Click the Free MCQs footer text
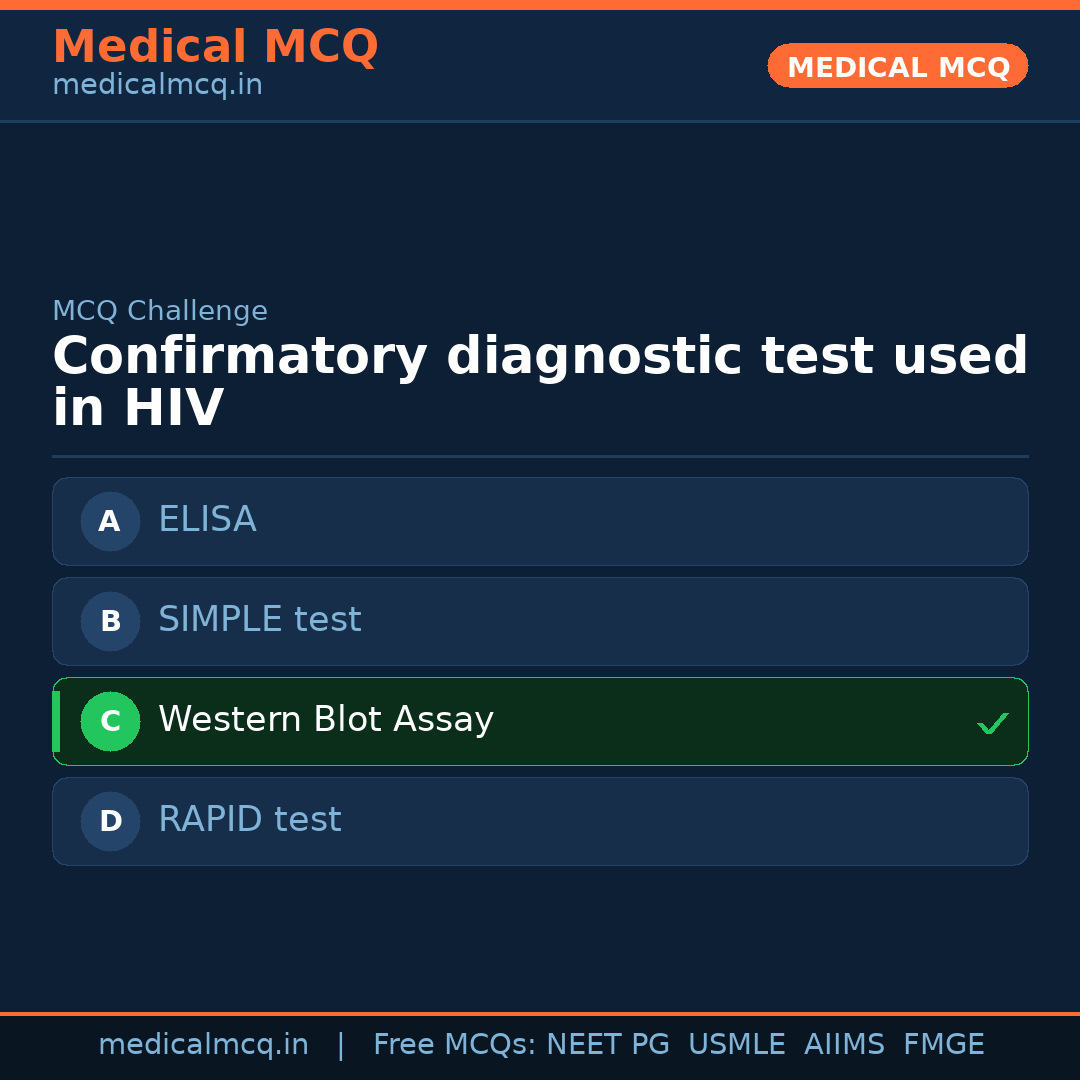1080x1080 pixels. (x=454, y=1045)
